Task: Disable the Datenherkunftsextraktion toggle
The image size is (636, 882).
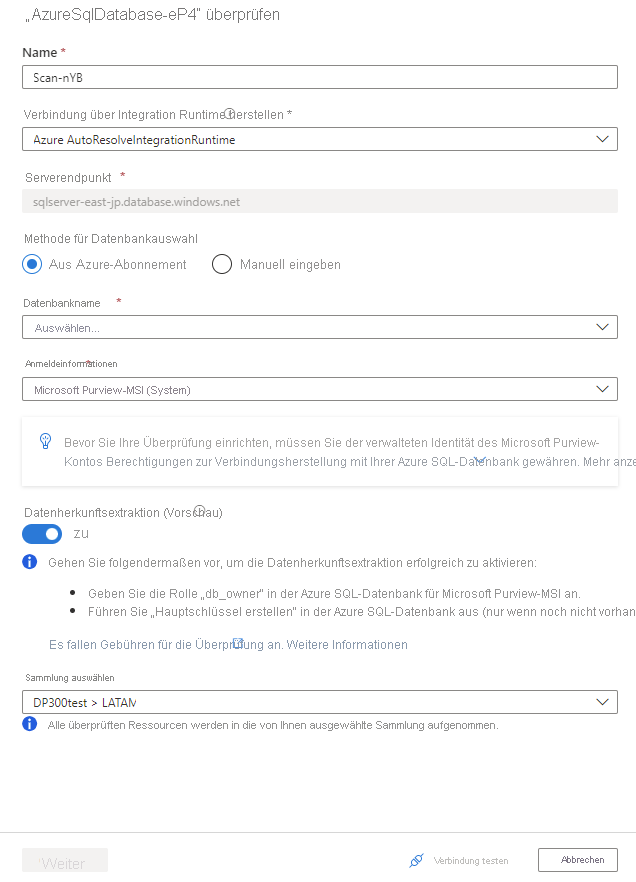Action: click(x=42, y=534)
